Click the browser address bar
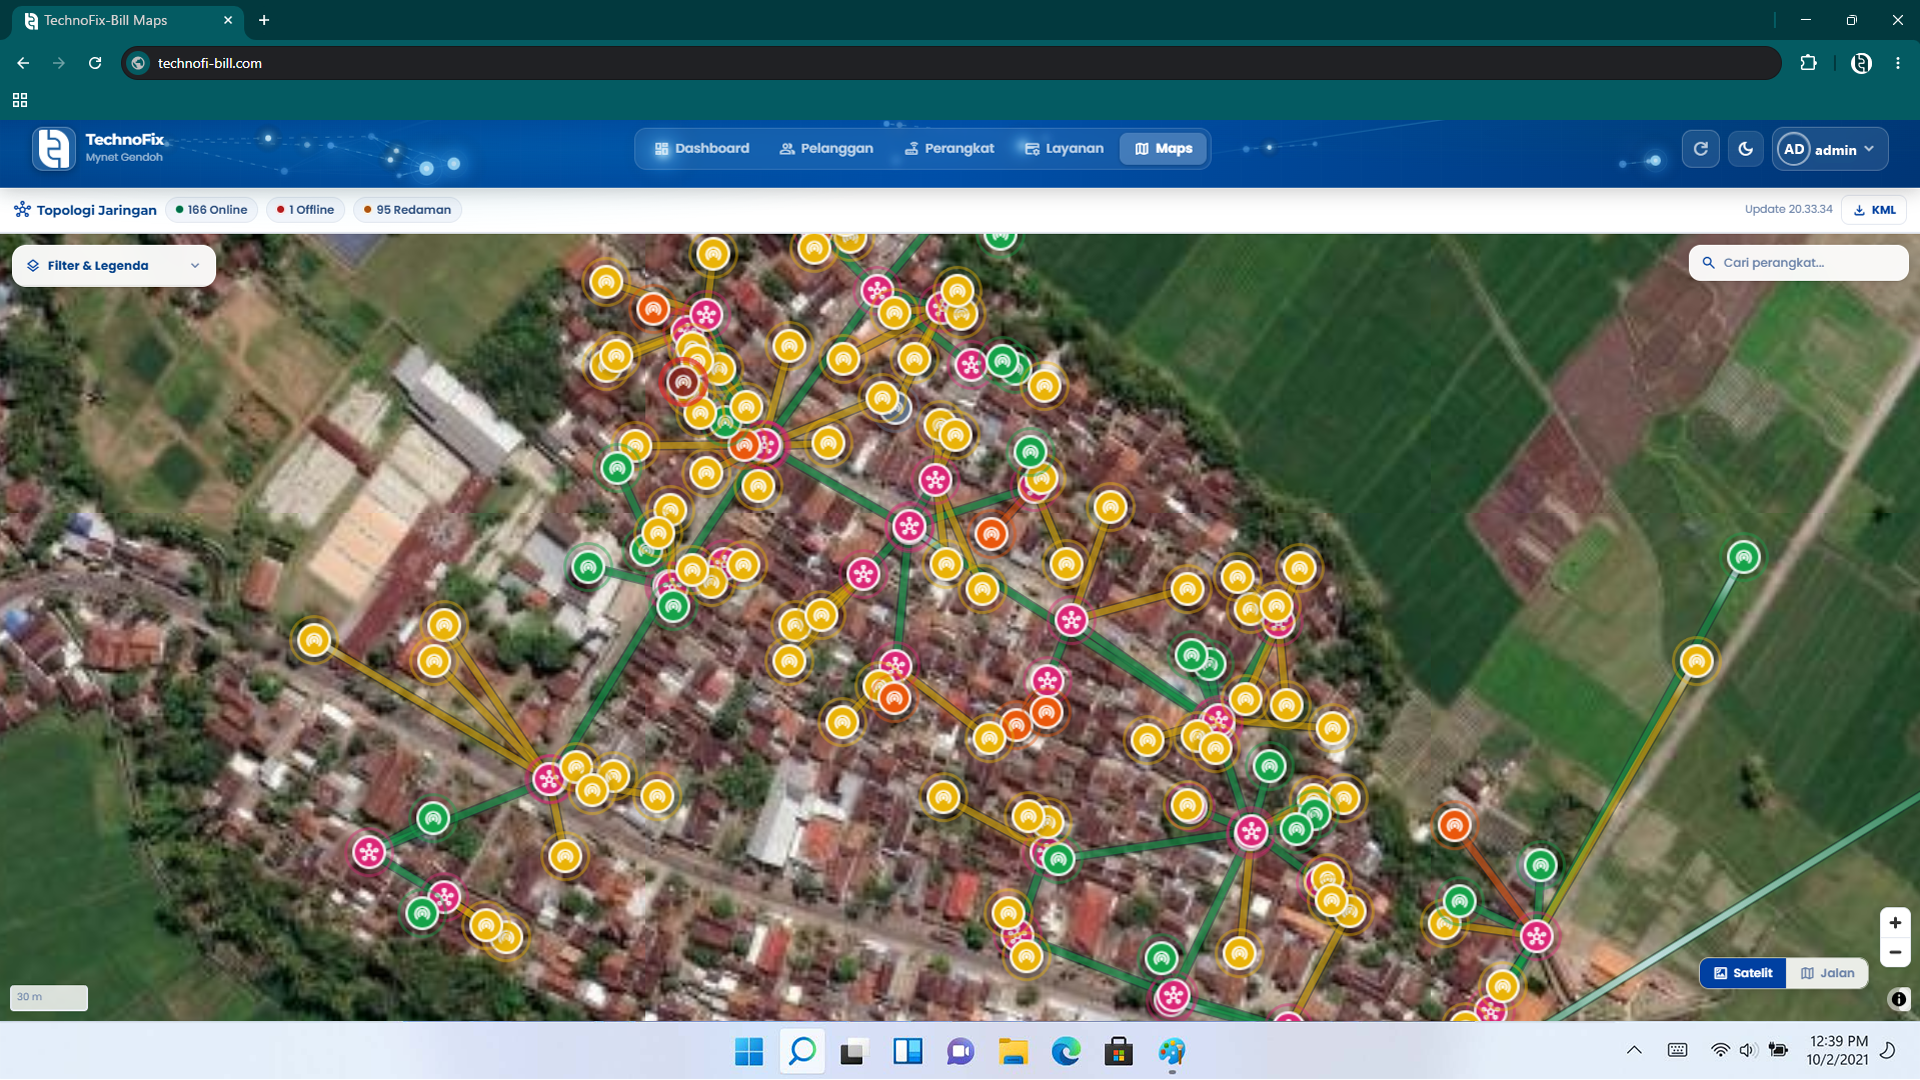Image resolution: width=1920 pixels, height=1080 pixels. [x=950, y=63]
